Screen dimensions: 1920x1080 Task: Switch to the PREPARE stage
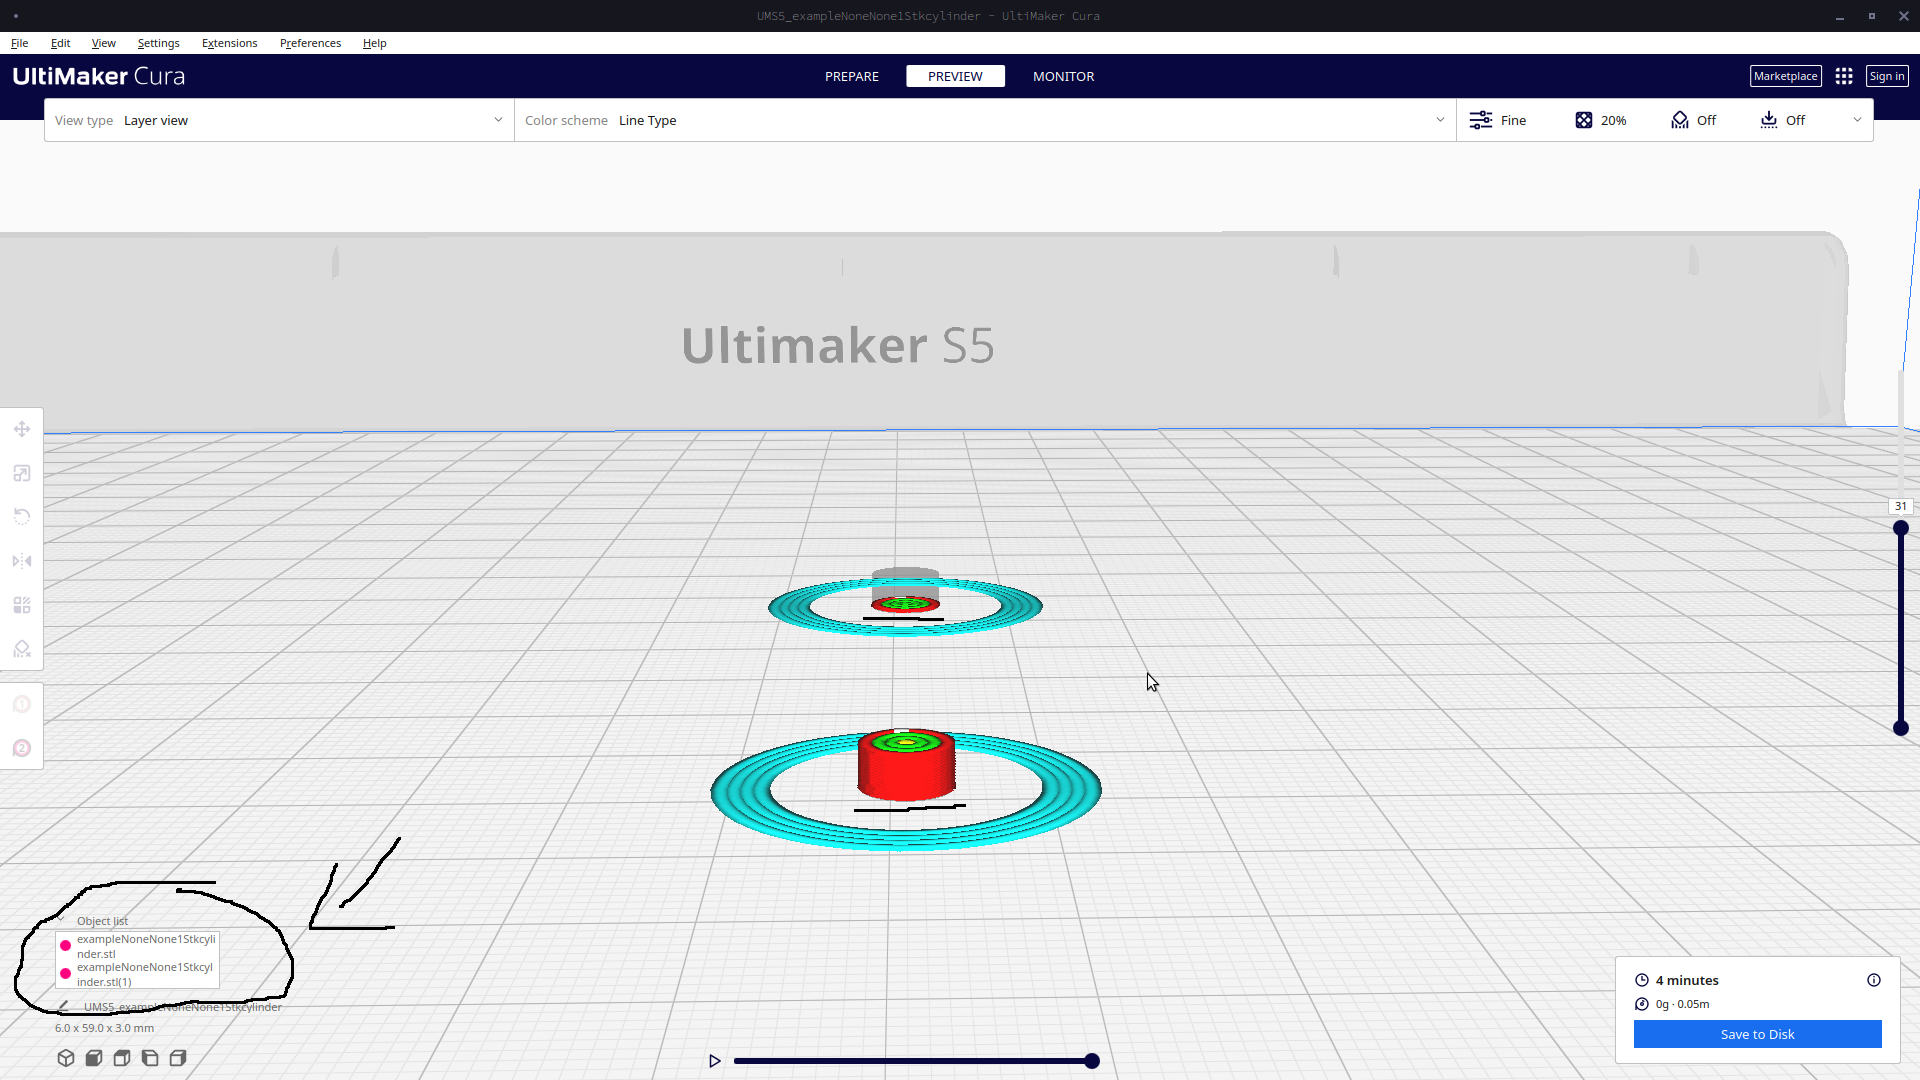tap(852, 76)
